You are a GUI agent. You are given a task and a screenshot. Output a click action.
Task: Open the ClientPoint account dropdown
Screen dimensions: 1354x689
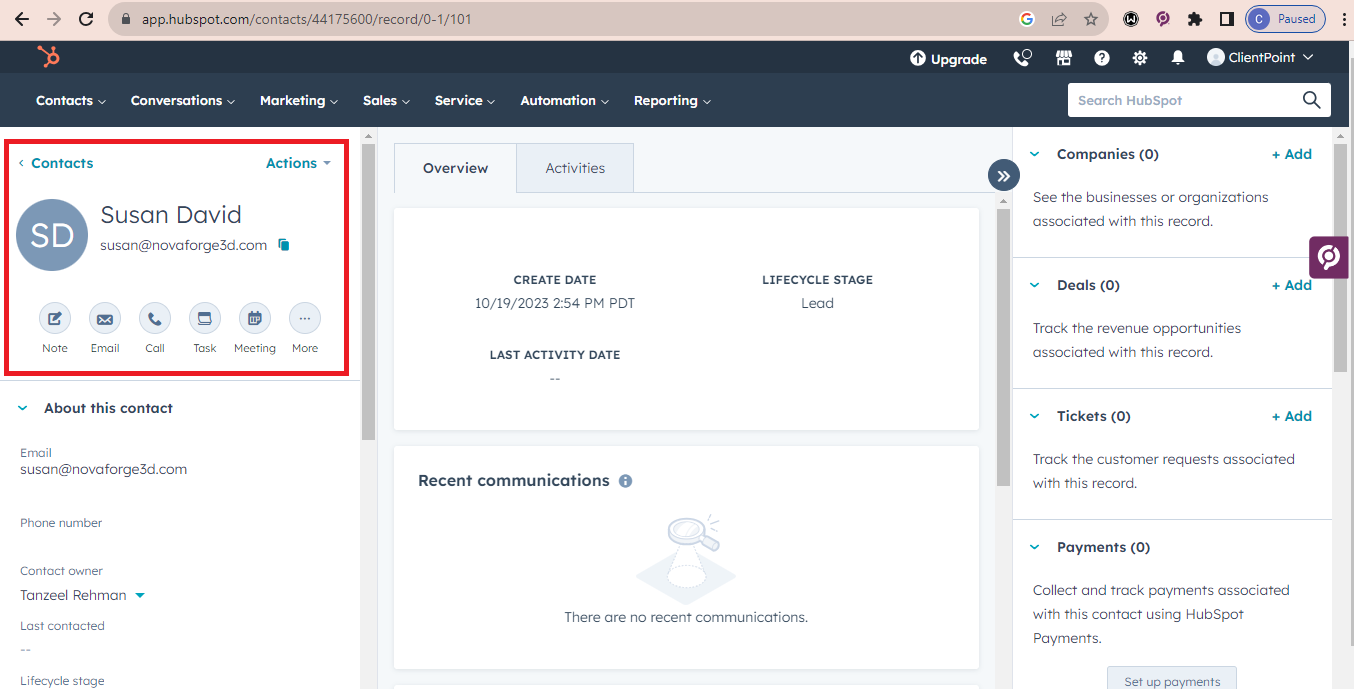1260,58
